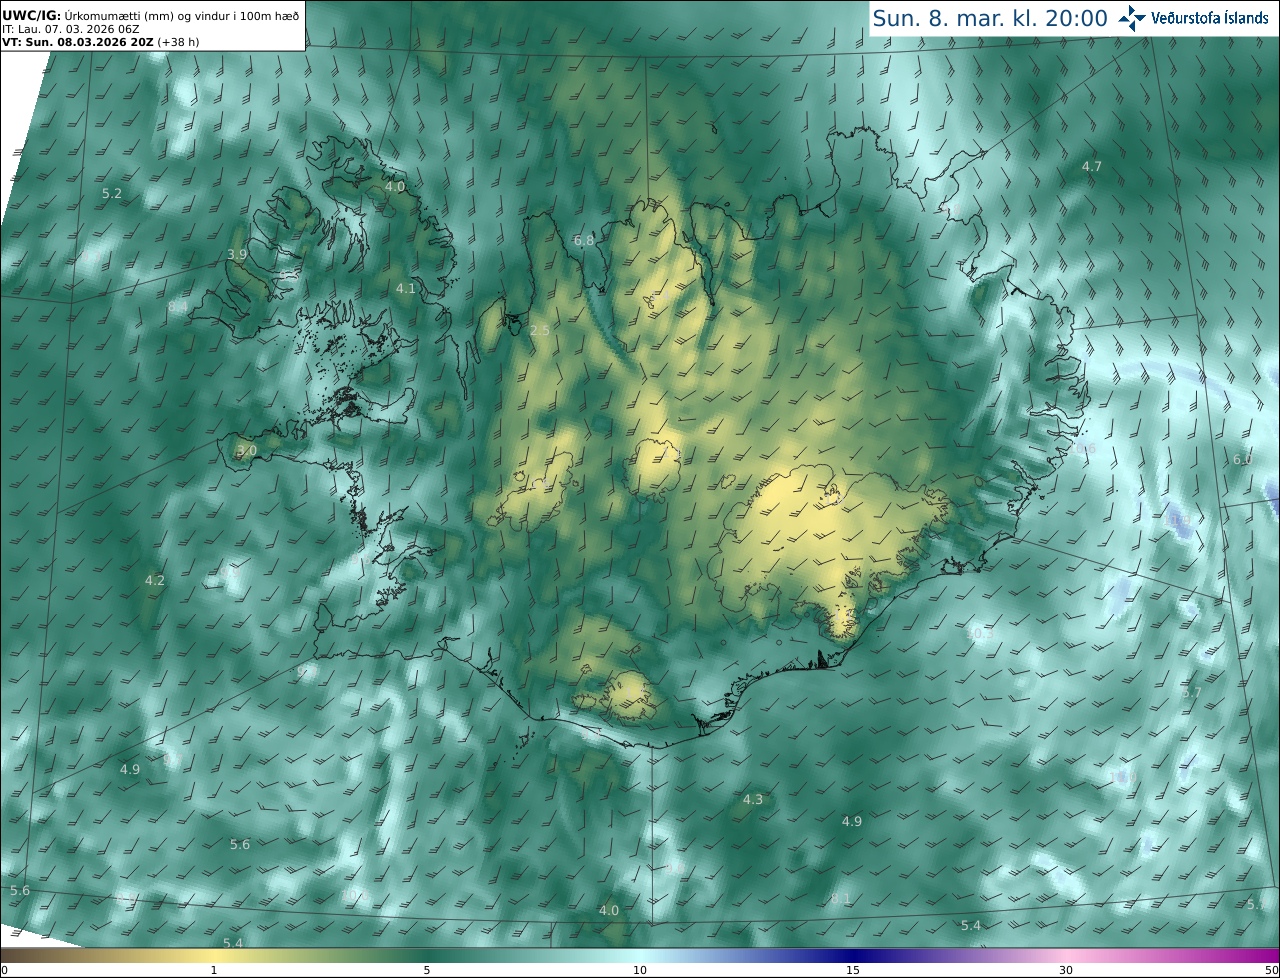Image resolution: width=1280 pixels, height=978 pixels.
Task: Click the Veðurstofa Íslands logo
Action: tap(1194, 18)
